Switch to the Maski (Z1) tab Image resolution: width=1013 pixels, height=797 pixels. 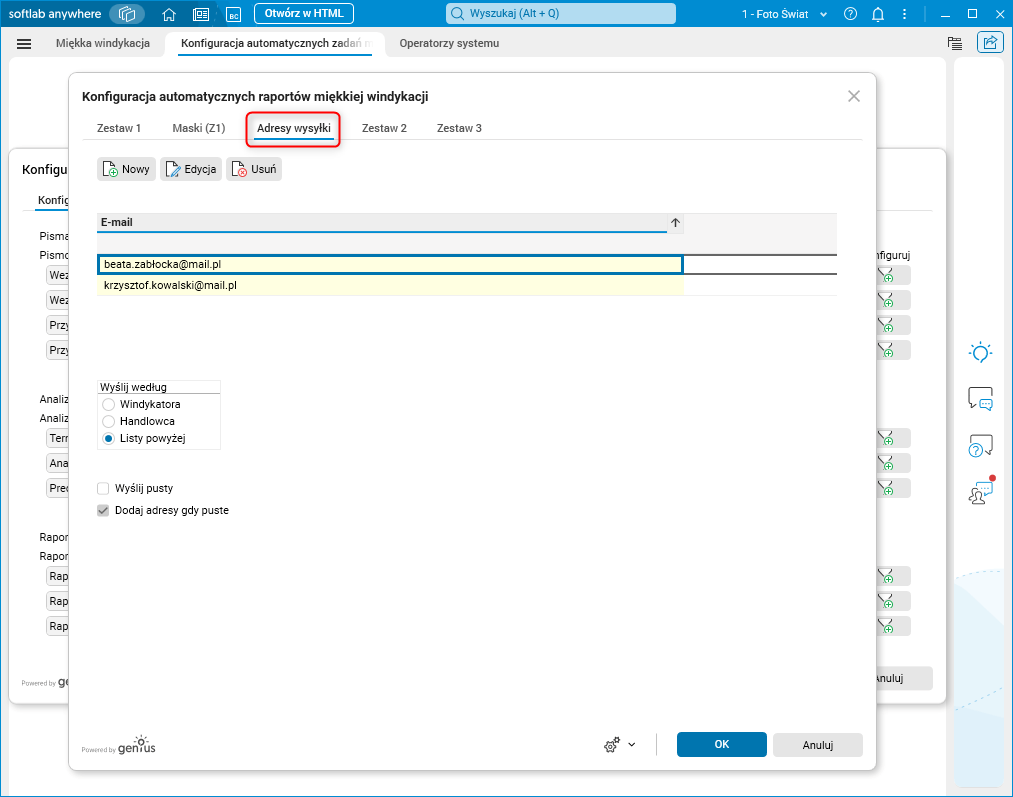tap(199, 128)
